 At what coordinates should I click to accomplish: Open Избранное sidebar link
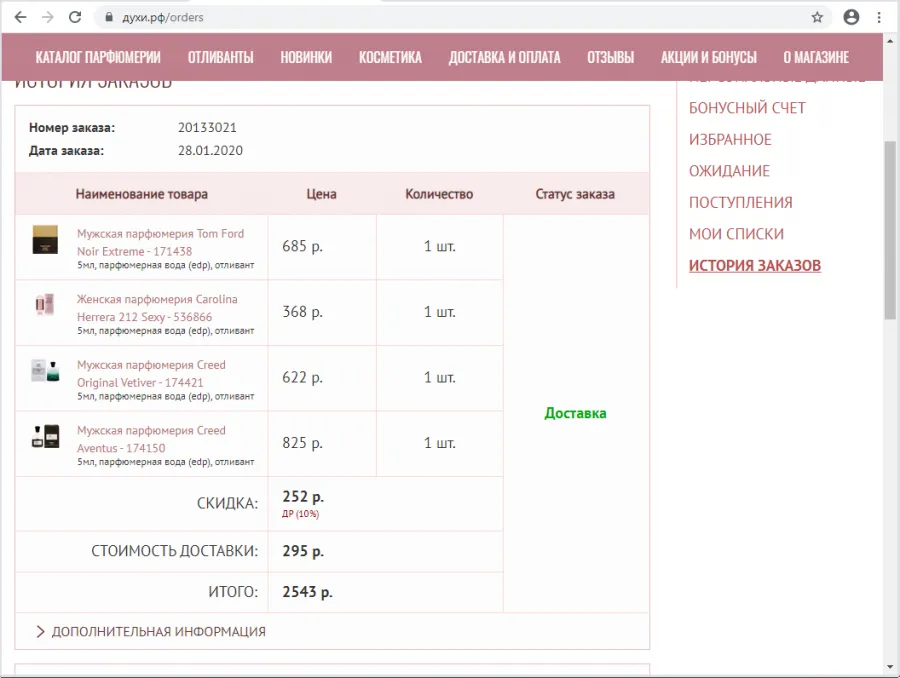[730, 140]
